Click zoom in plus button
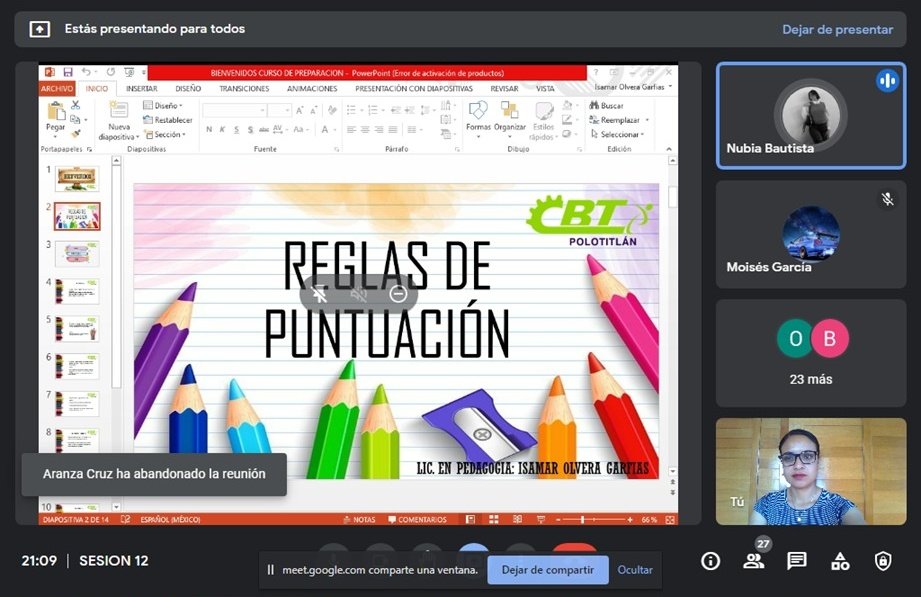Screen dimensions: 921x597 [x=630, y=519]
